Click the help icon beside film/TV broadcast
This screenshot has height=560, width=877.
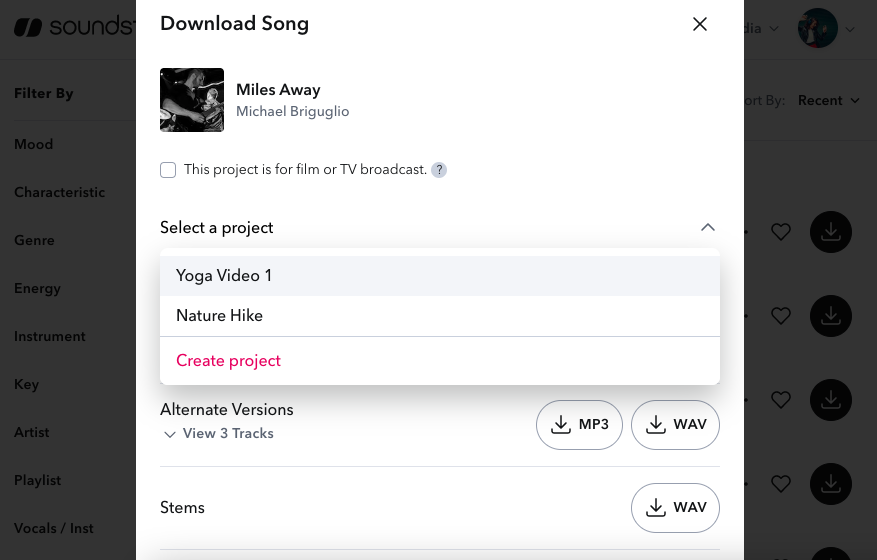click(439, 170)
